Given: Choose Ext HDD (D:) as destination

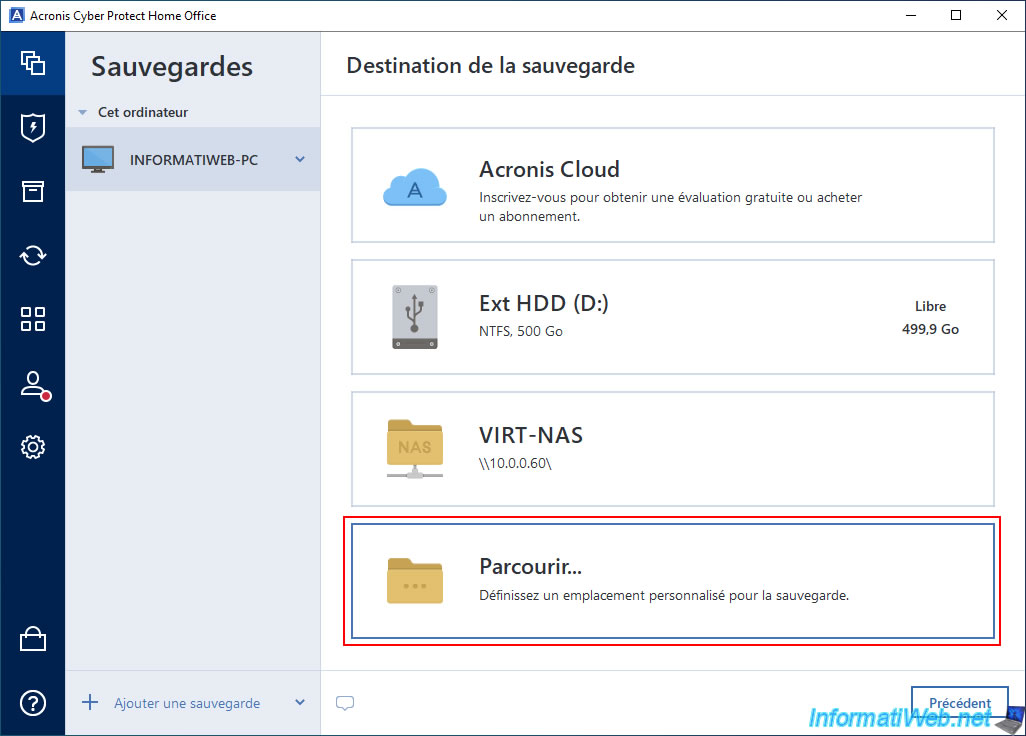Looking at the screenshot, I should [673, 317].
